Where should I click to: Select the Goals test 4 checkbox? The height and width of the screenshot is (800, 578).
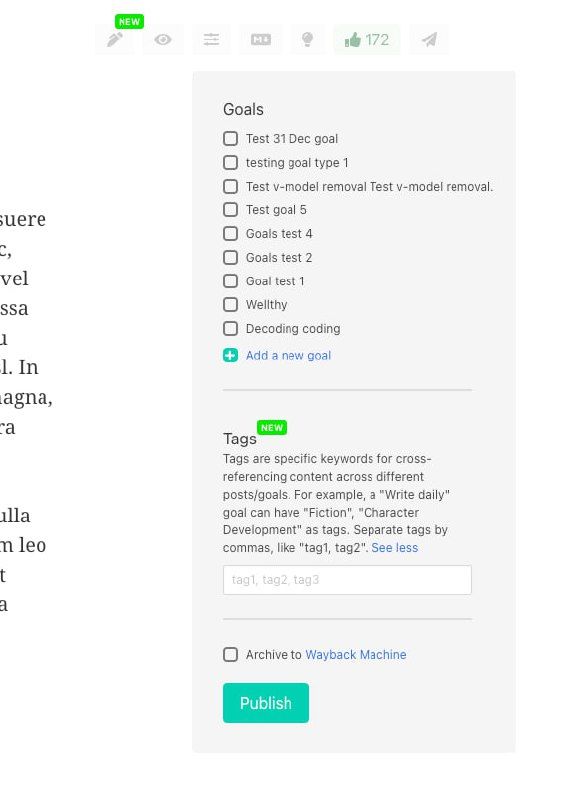click(230, 234)
